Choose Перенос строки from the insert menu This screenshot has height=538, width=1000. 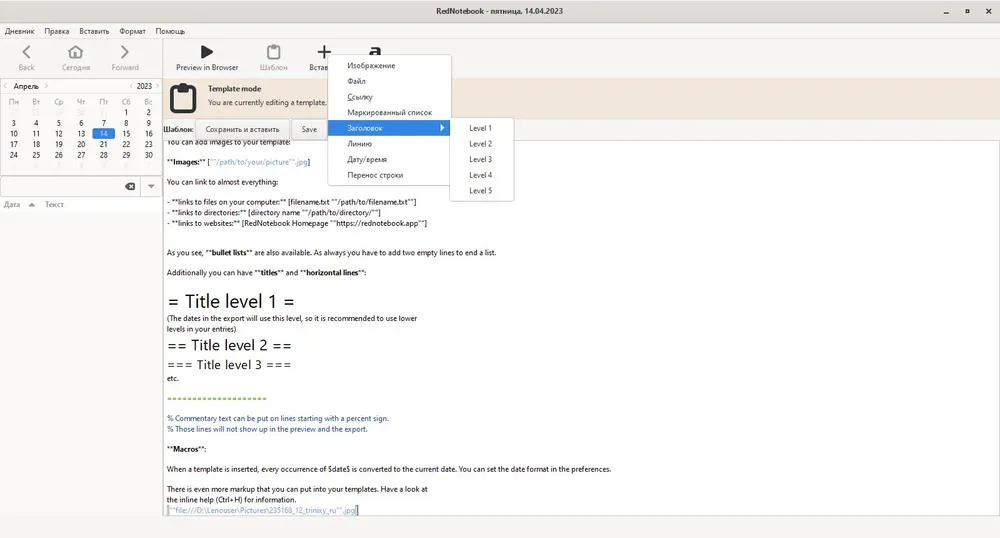(389, 175)
